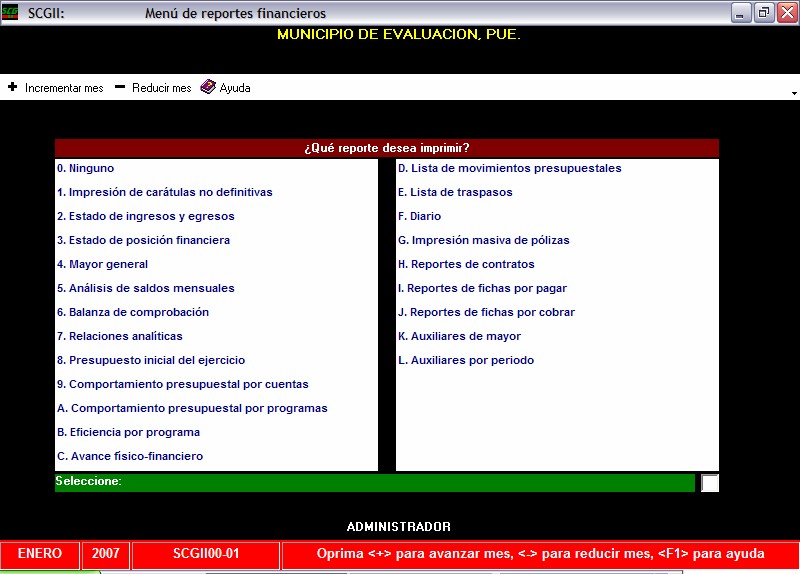Minimize the SCGII window
800x574 pixels.
[740, 13]
